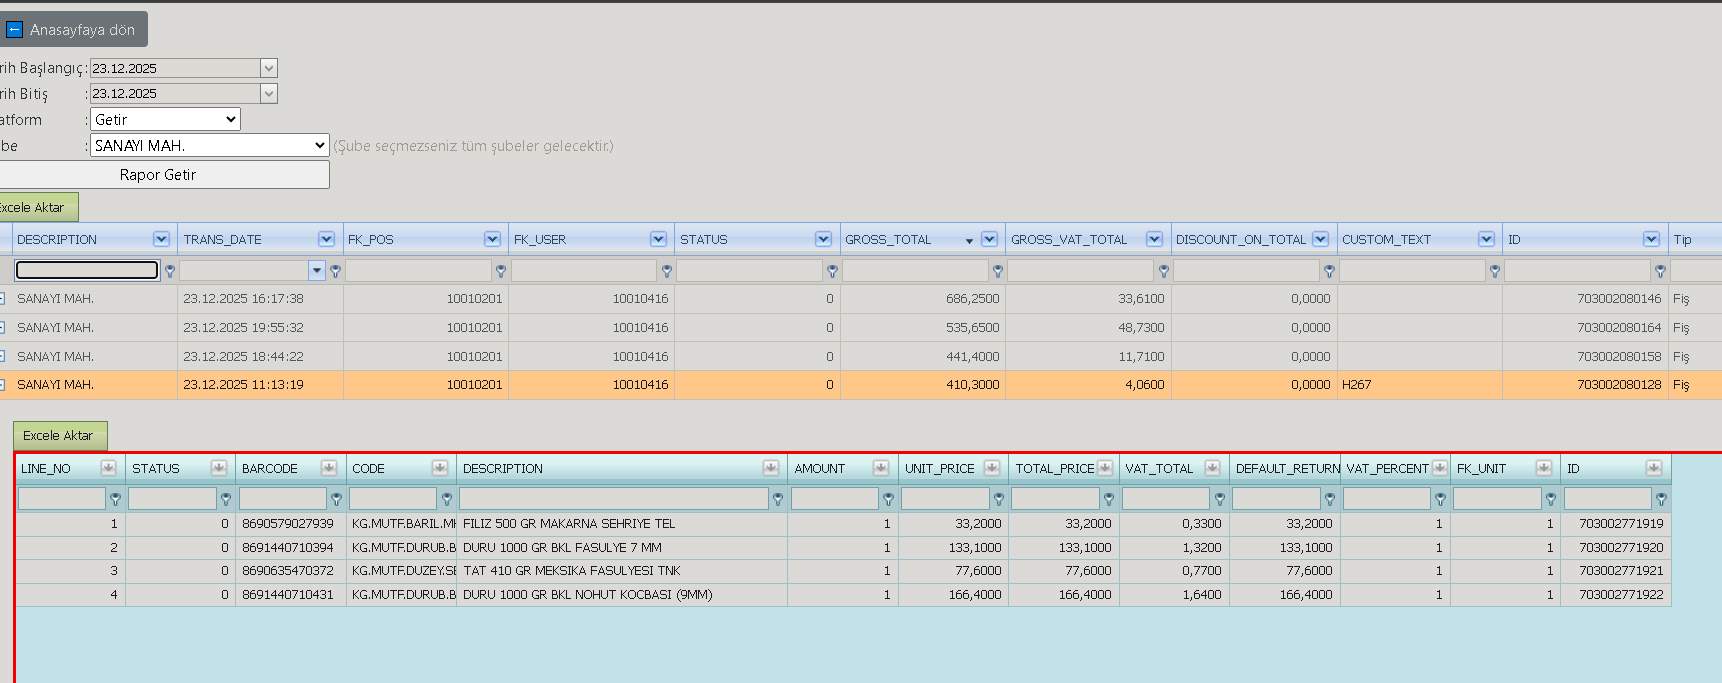This screenshot has width=1722, height=683.
Task: Click the Rapor Getir button
Action: coord(158,174)
